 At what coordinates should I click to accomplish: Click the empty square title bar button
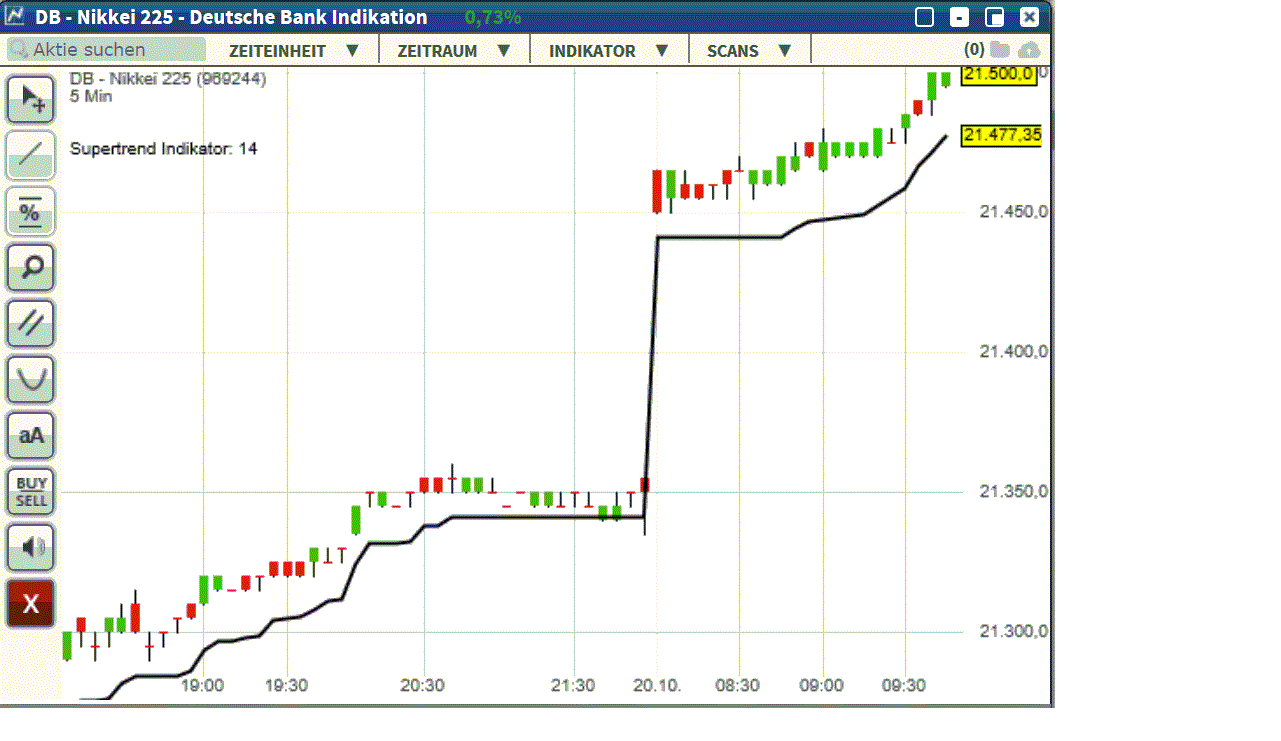point(925,17)
